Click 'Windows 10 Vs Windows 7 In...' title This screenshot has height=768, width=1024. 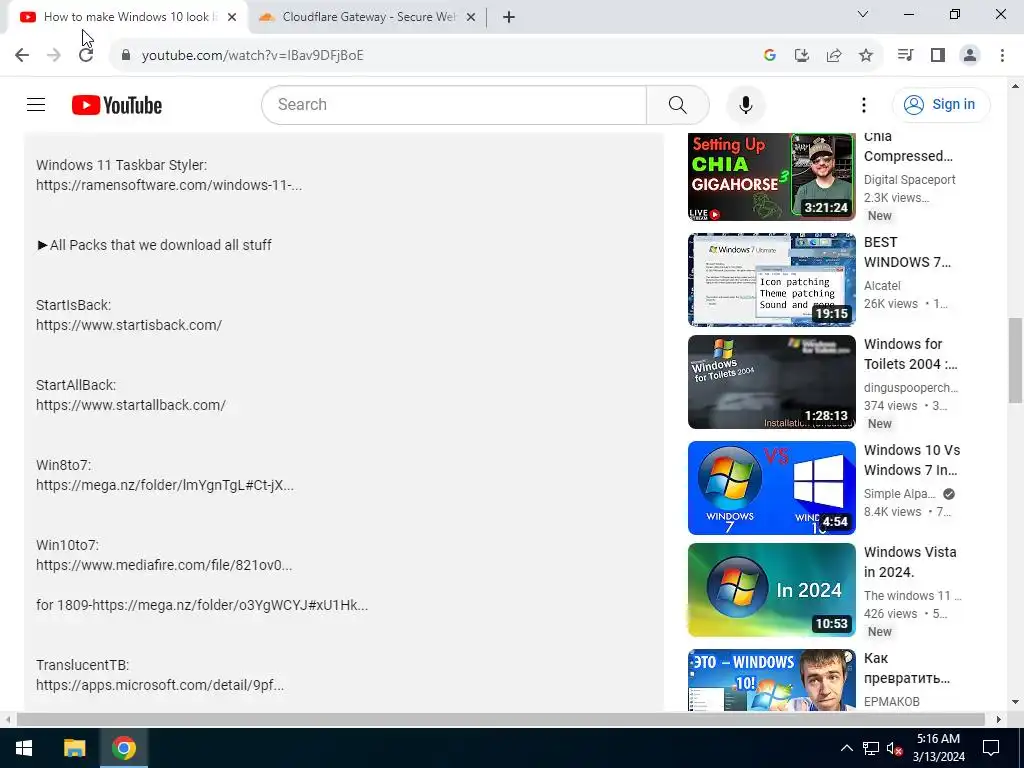tap(912, 460)
